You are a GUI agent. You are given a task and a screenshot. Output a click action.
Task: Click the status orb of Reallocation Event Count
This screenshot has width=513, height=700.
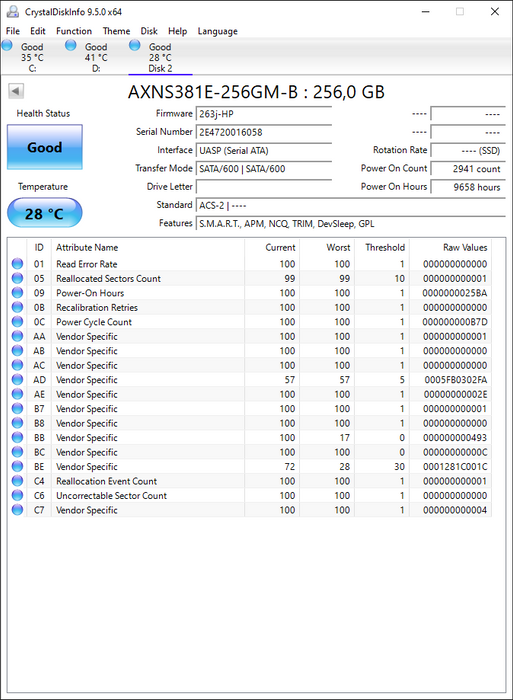tap(17, 481)
